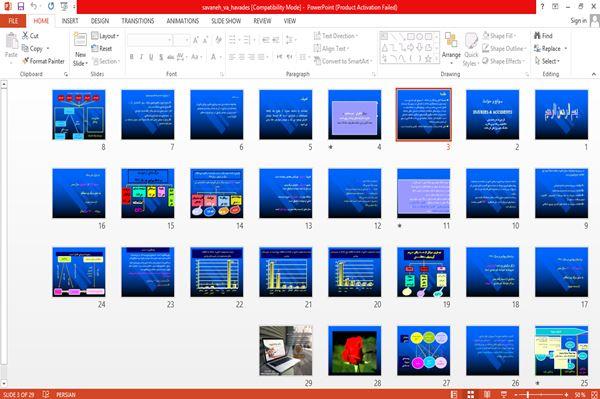Click the Paste clipboard icon
The height and width of the screenshot is (399, 600).
pyautogui.click(x=11, y=41)
